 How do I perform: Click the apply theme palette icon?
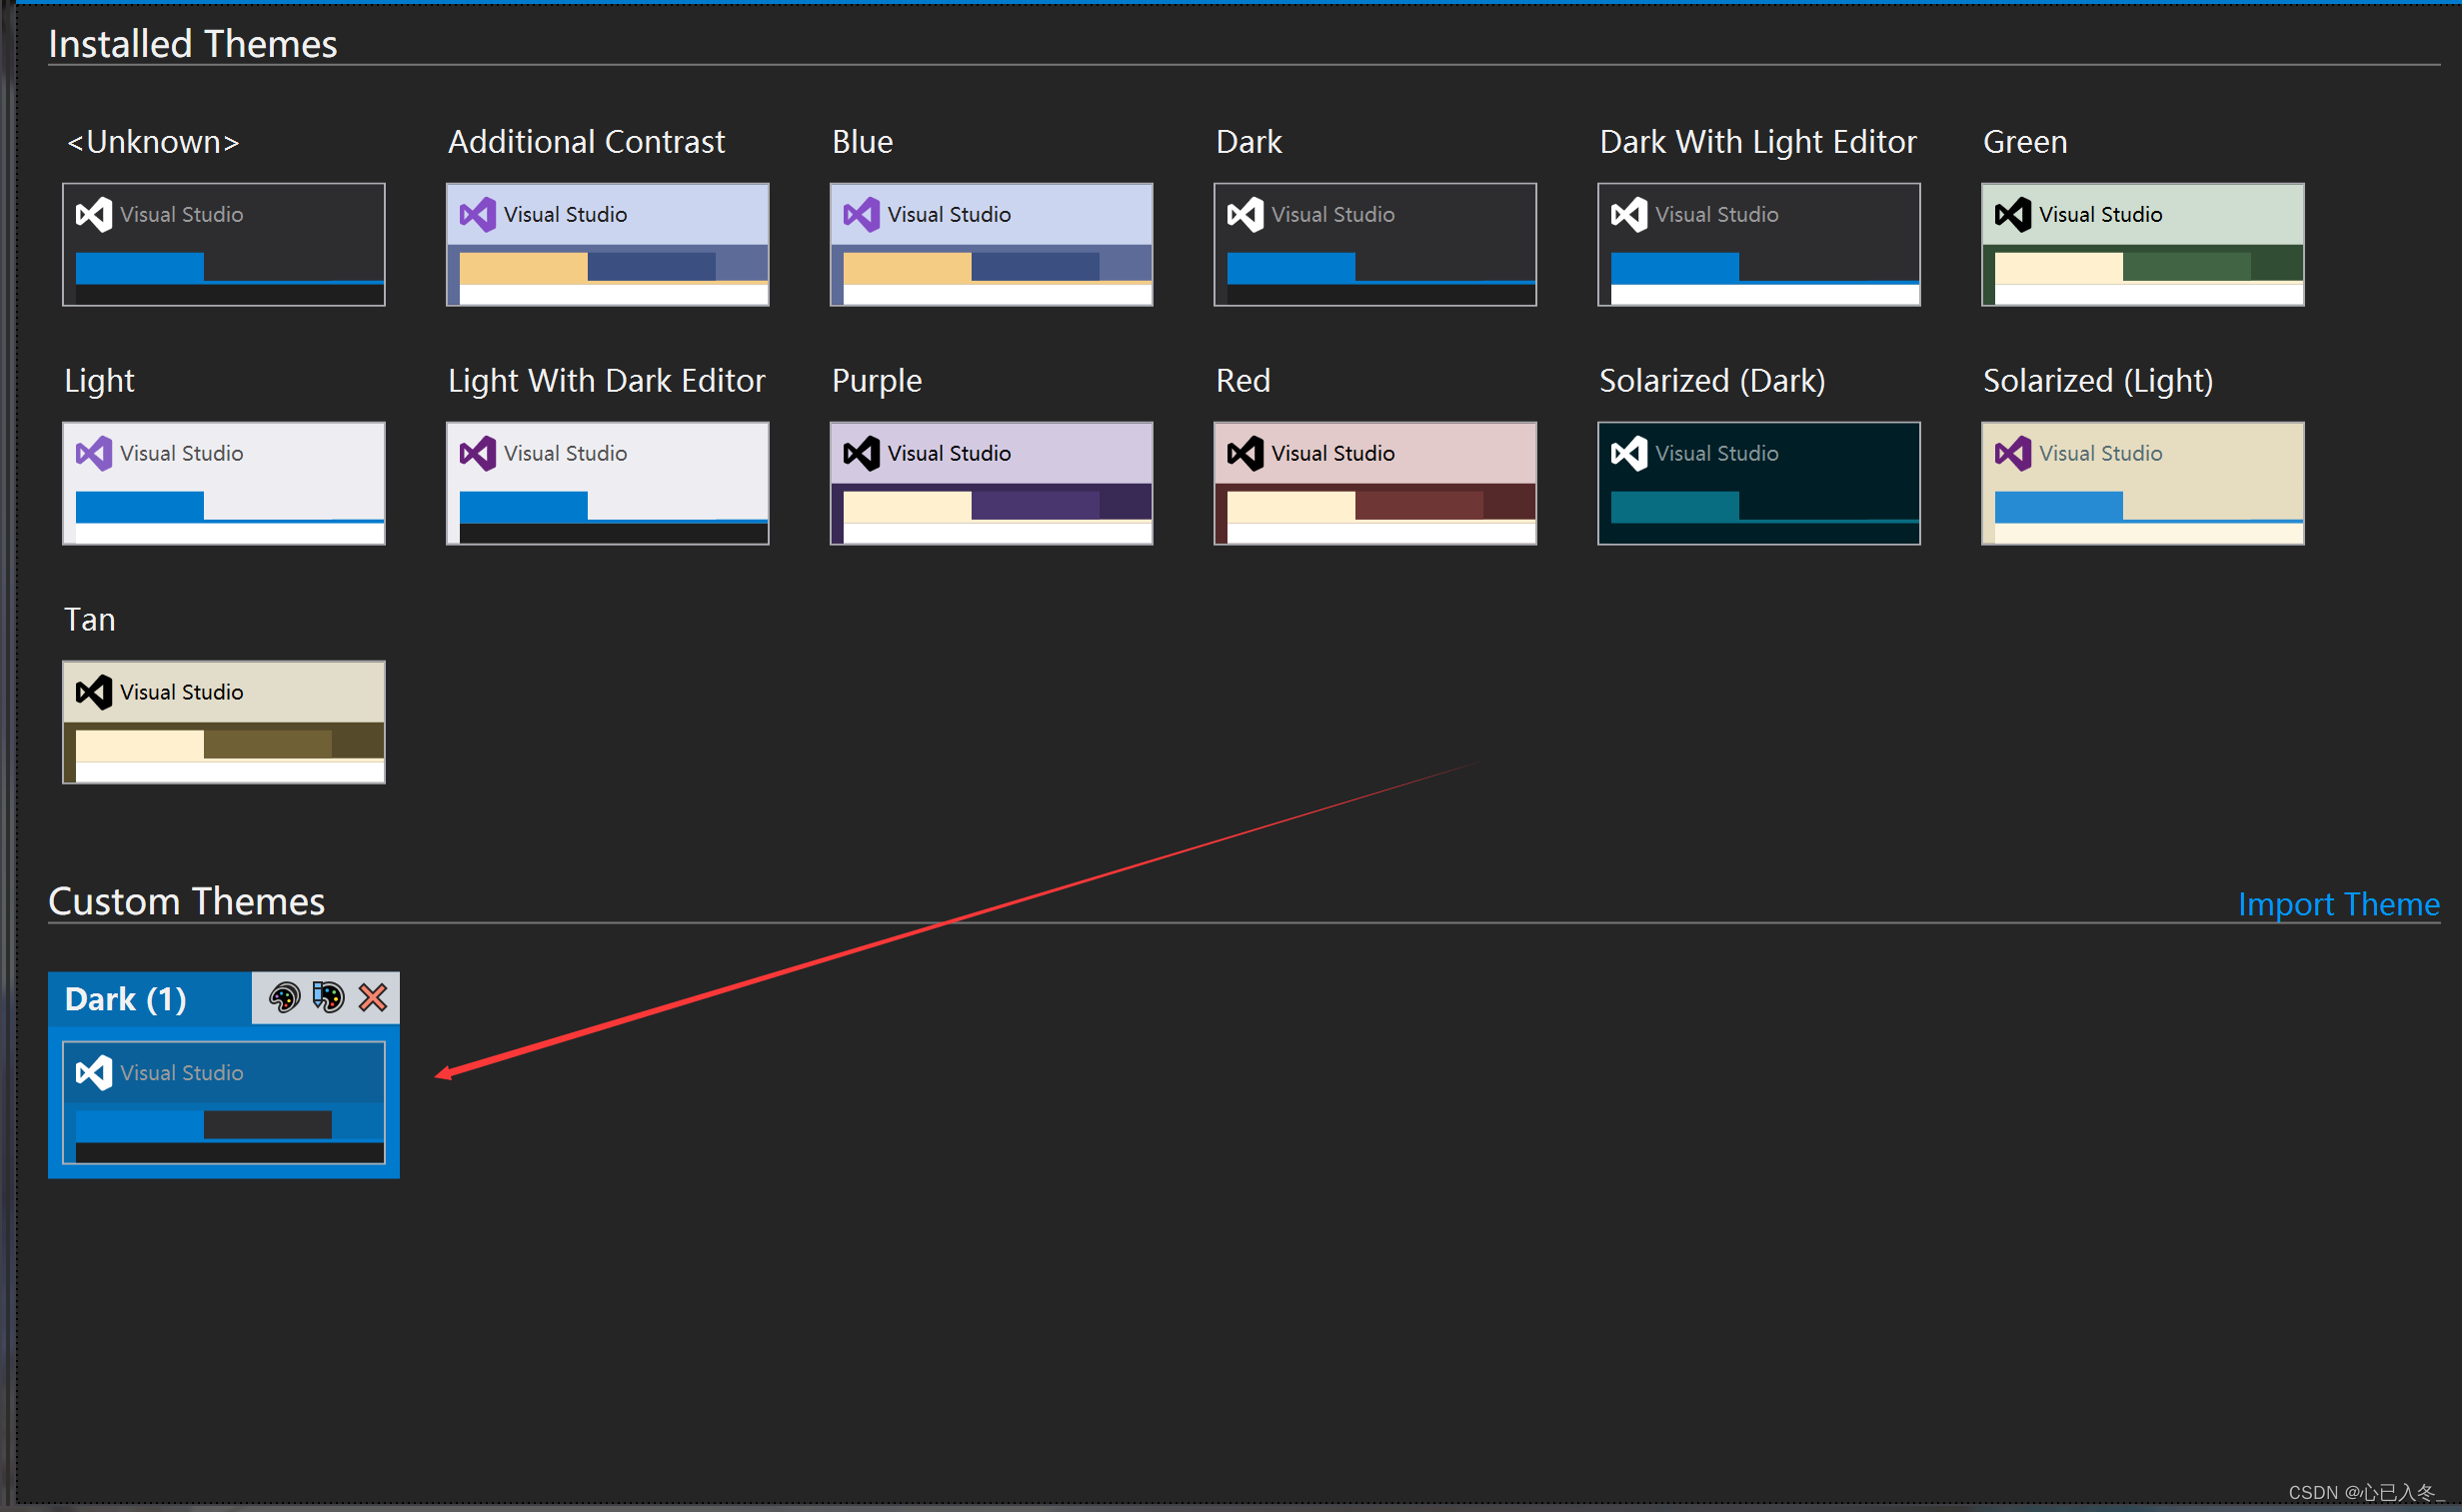(x=284, y=997)
